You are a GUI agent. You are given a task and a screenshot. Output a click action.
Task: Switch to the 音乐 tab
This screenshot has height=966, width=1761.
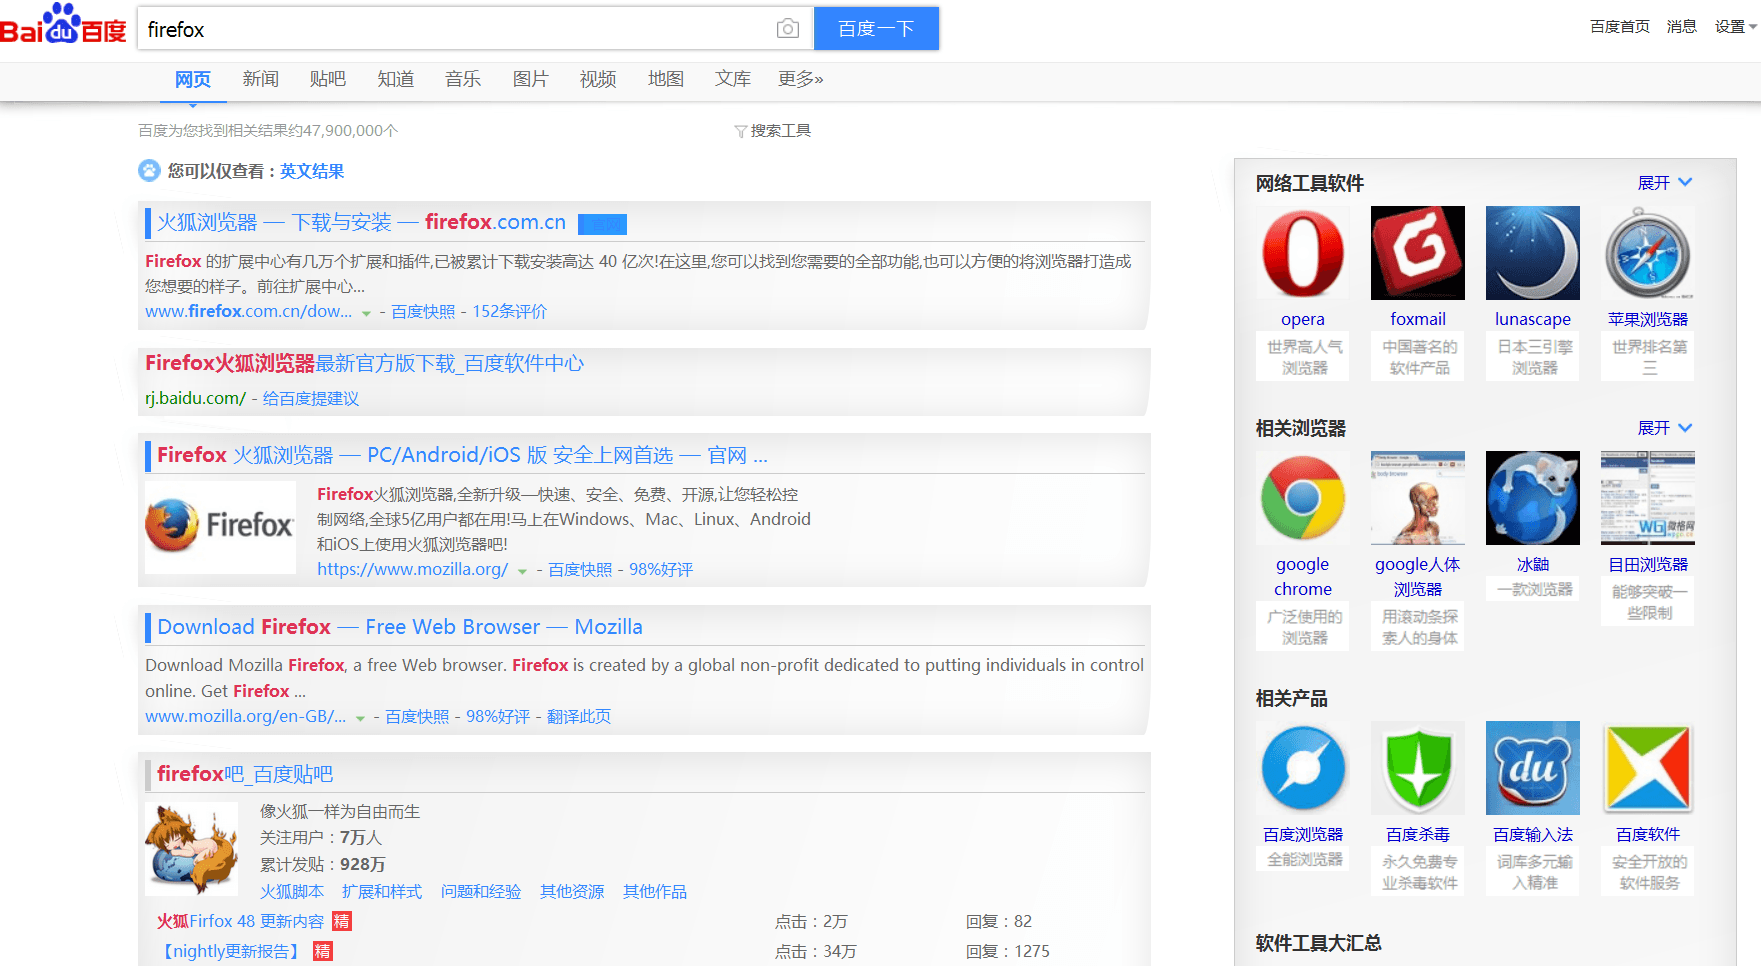463,79
